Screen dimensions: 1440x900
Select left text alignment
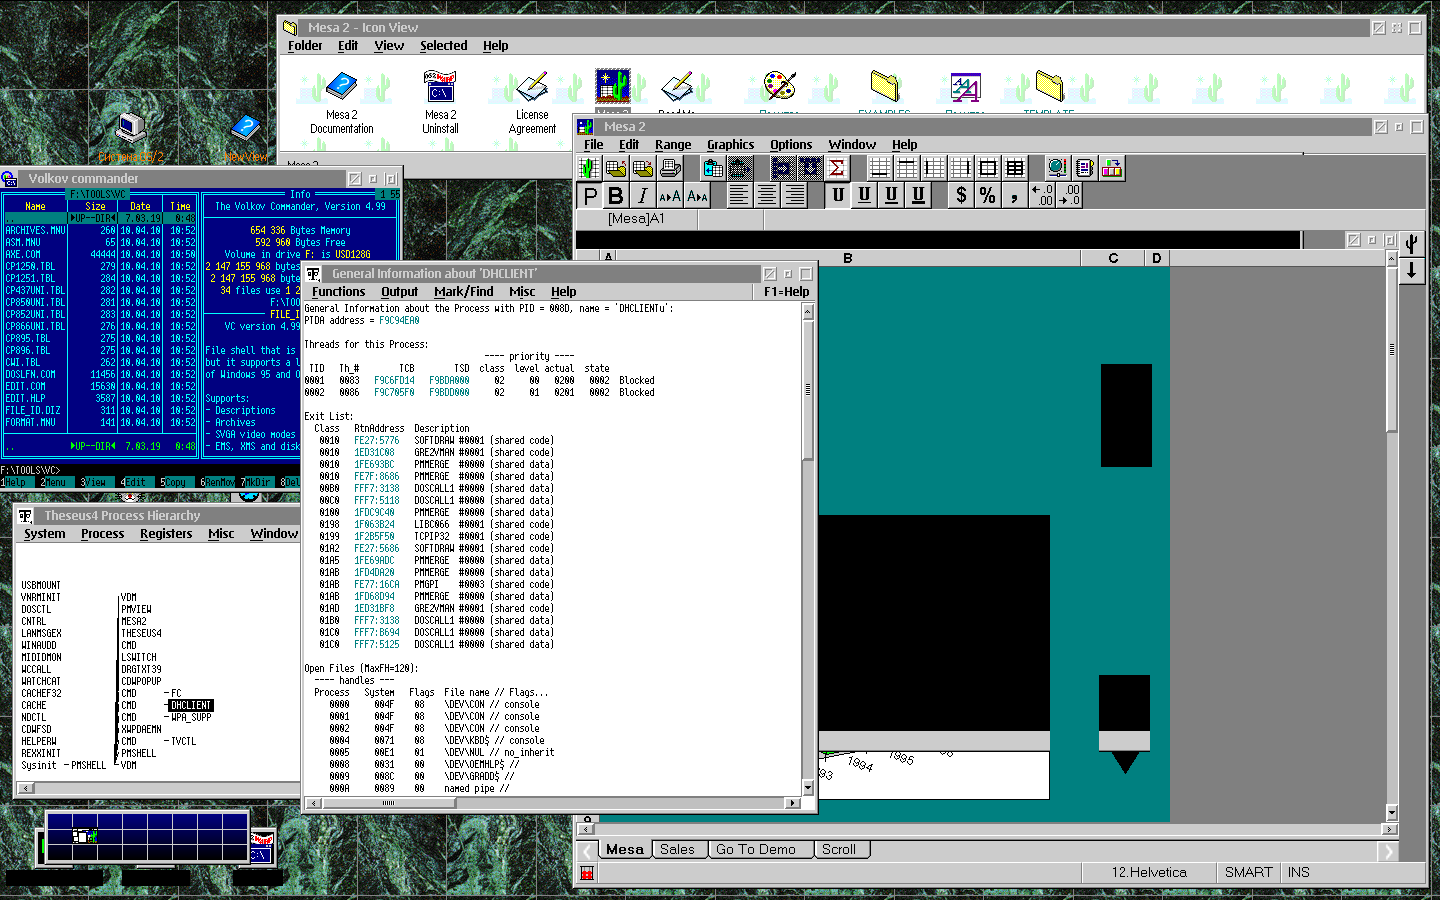(x=739, y=196)
